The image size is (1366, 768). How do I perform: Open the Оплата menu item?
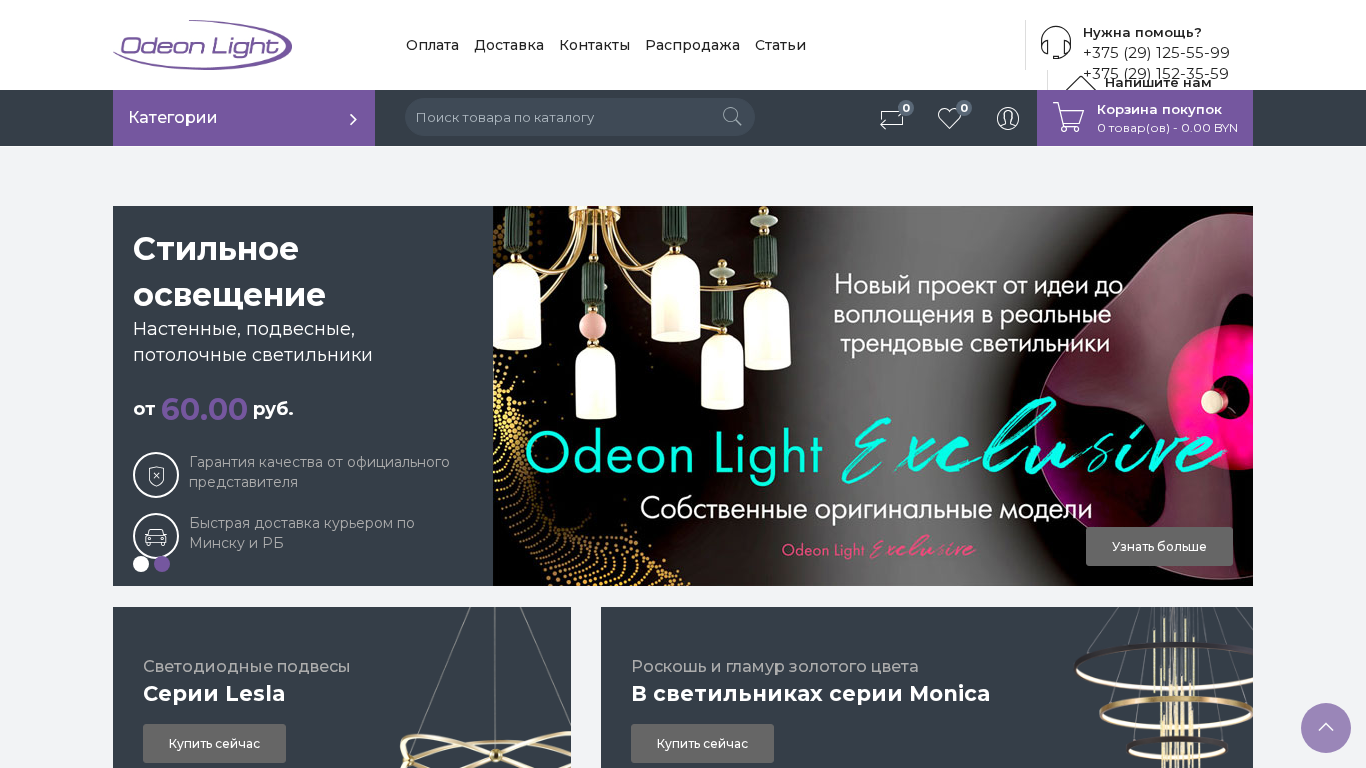point(432,45)
